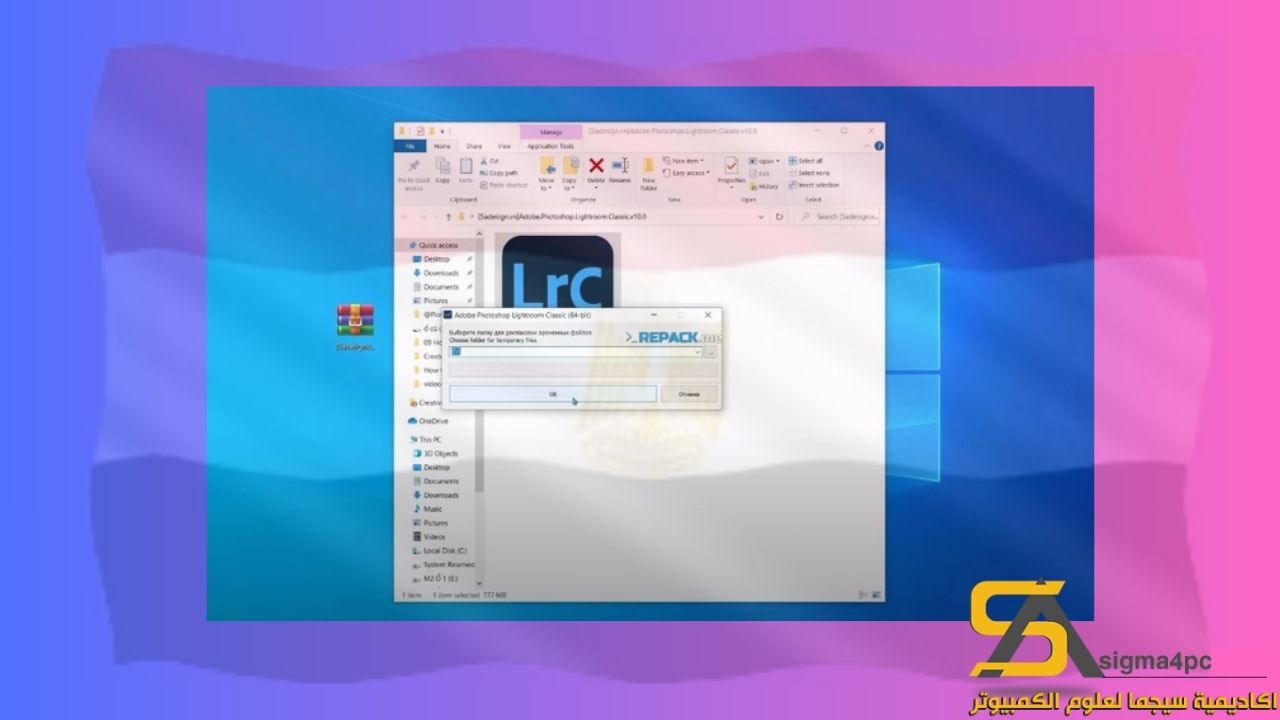Open temporary folder combo box dropdown
Image resolution: width=1280 pixels, height=720 pixels.
click(697, 352)
